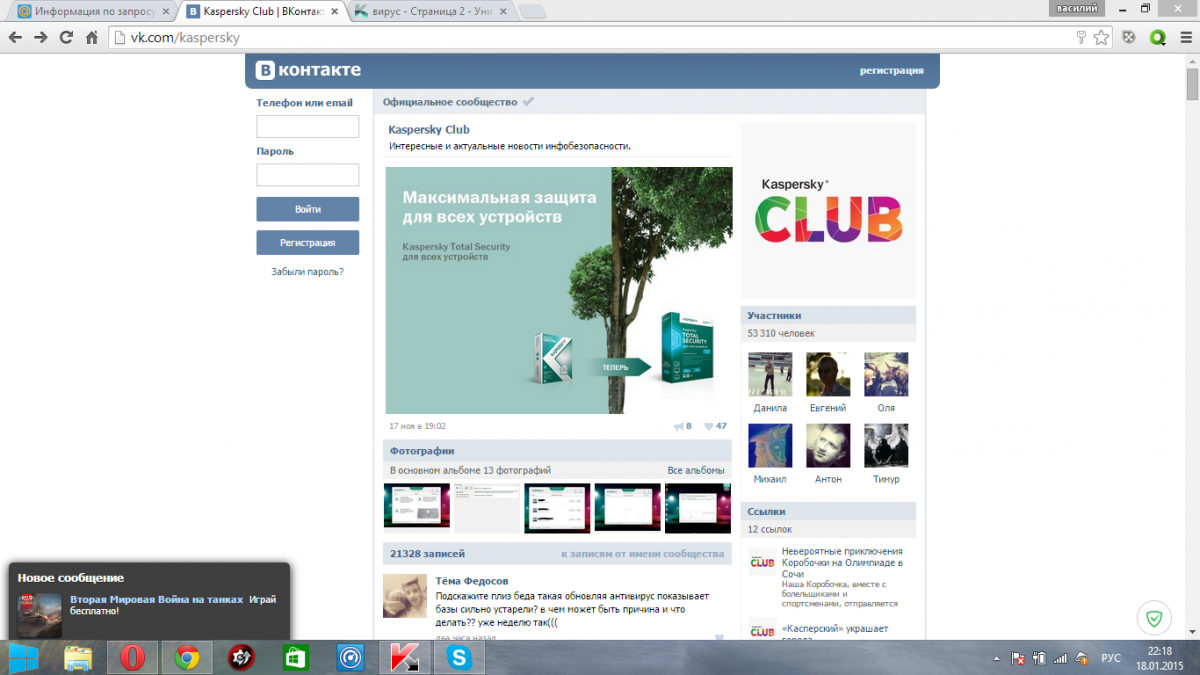Click the green Q extension icon
The height and width of the screenshot is (675, 1200).
point(1158,38)
